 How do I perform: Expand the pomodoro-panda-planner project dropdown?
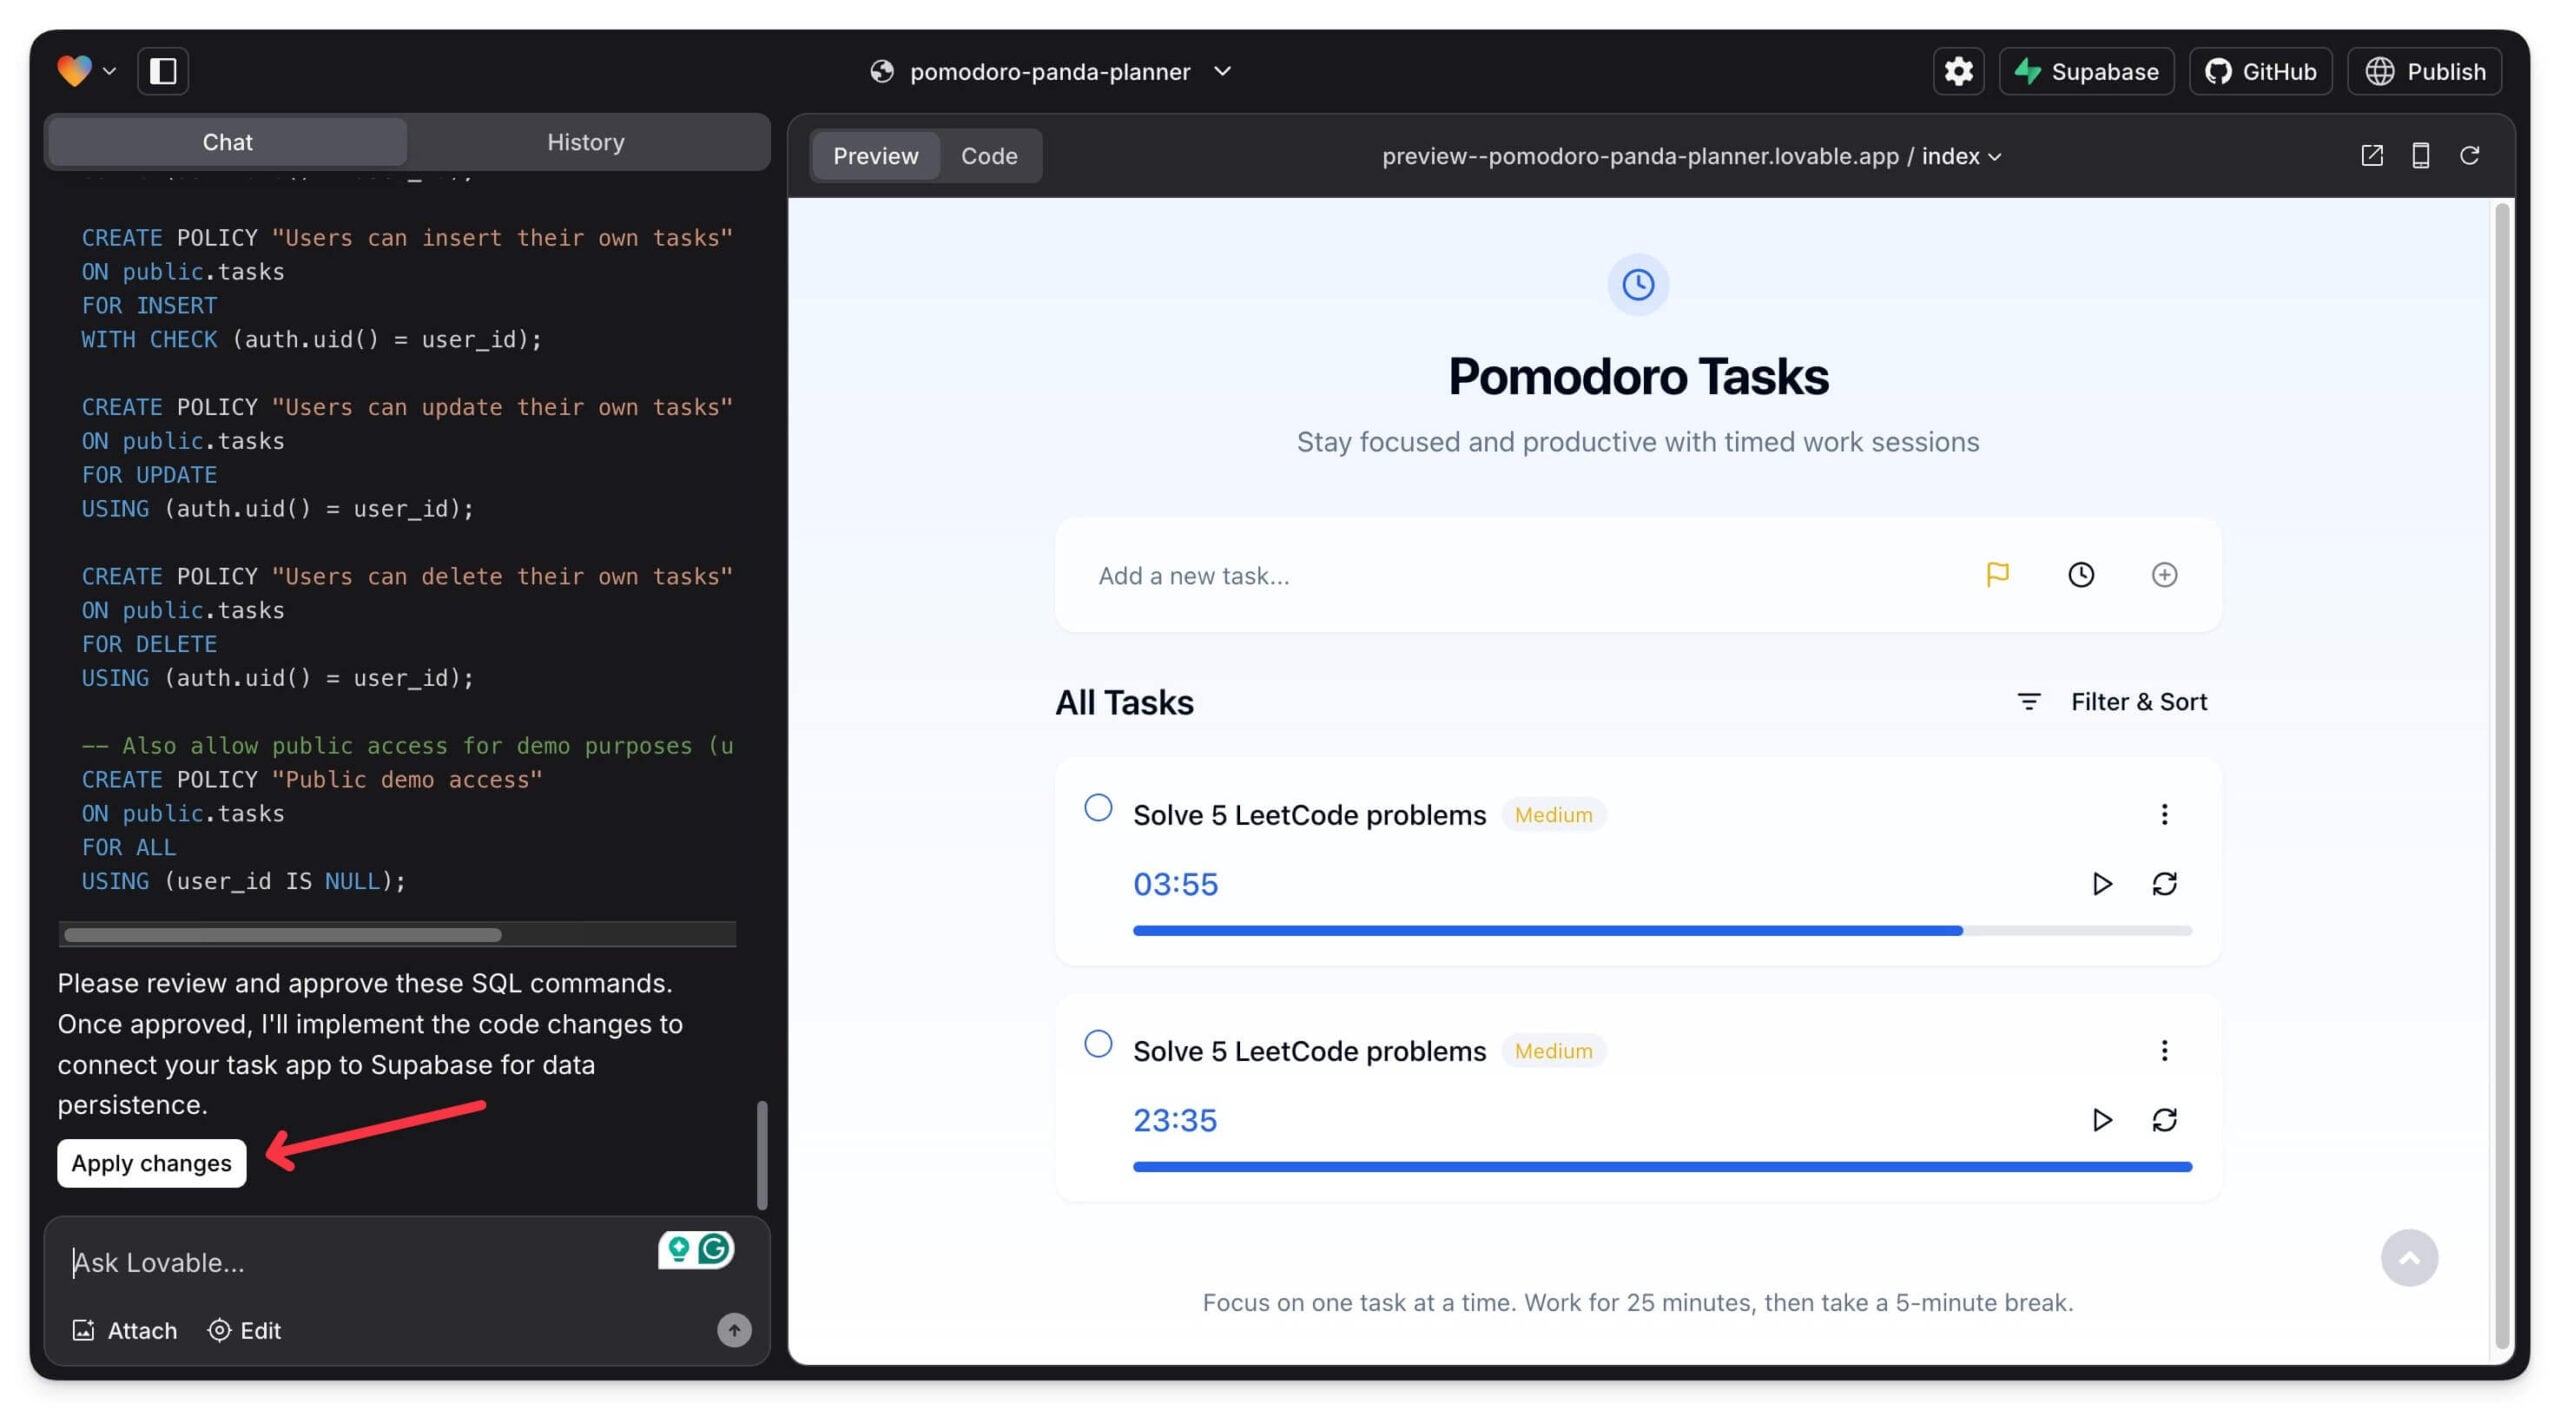(1223, 71)
